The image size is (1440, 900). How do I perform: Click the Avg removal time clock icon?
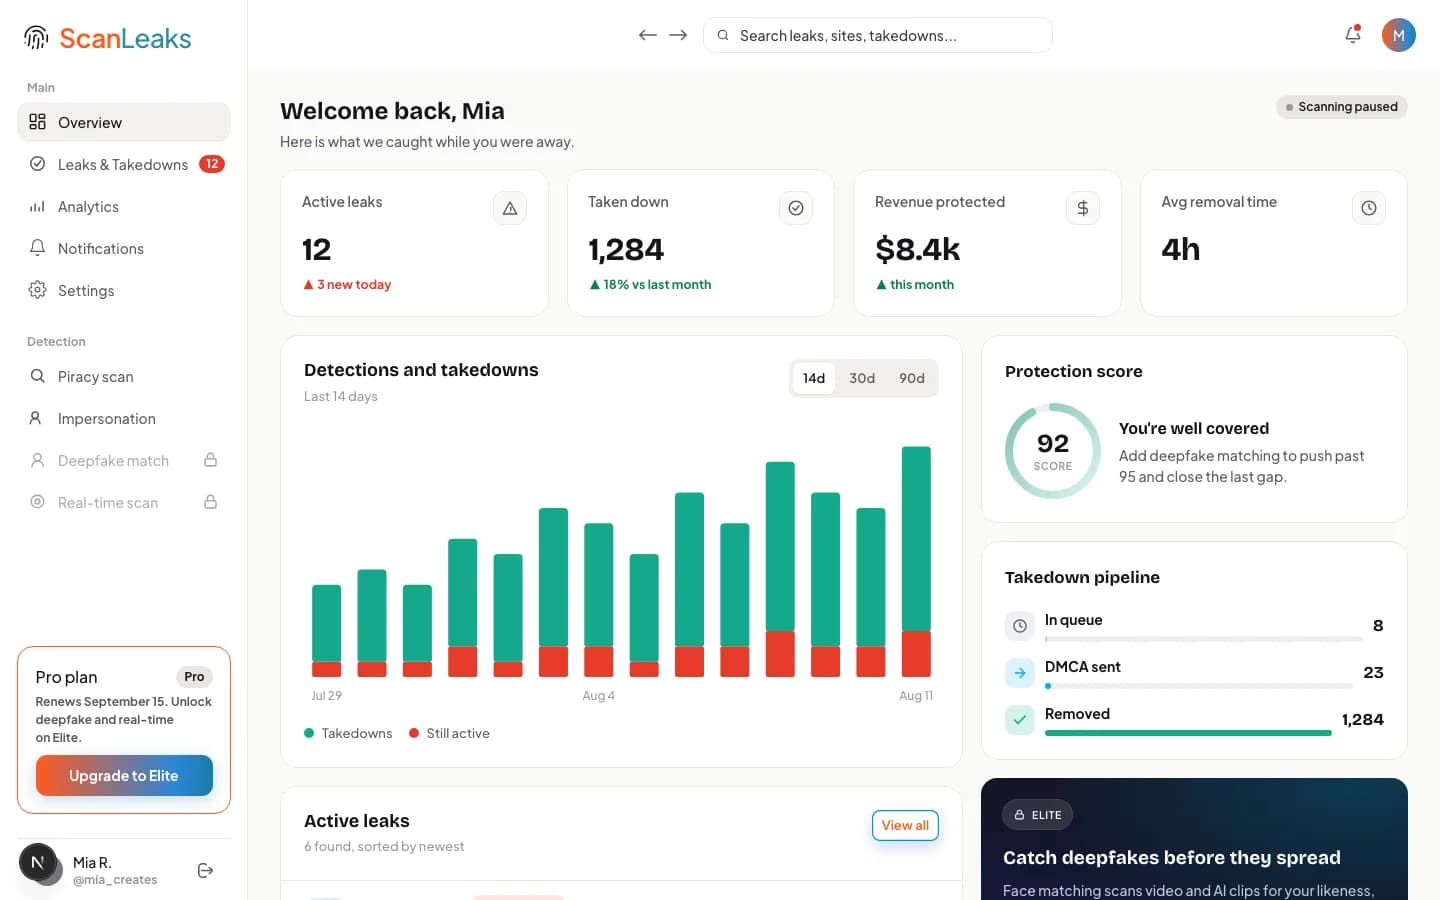pos(1369,208)
